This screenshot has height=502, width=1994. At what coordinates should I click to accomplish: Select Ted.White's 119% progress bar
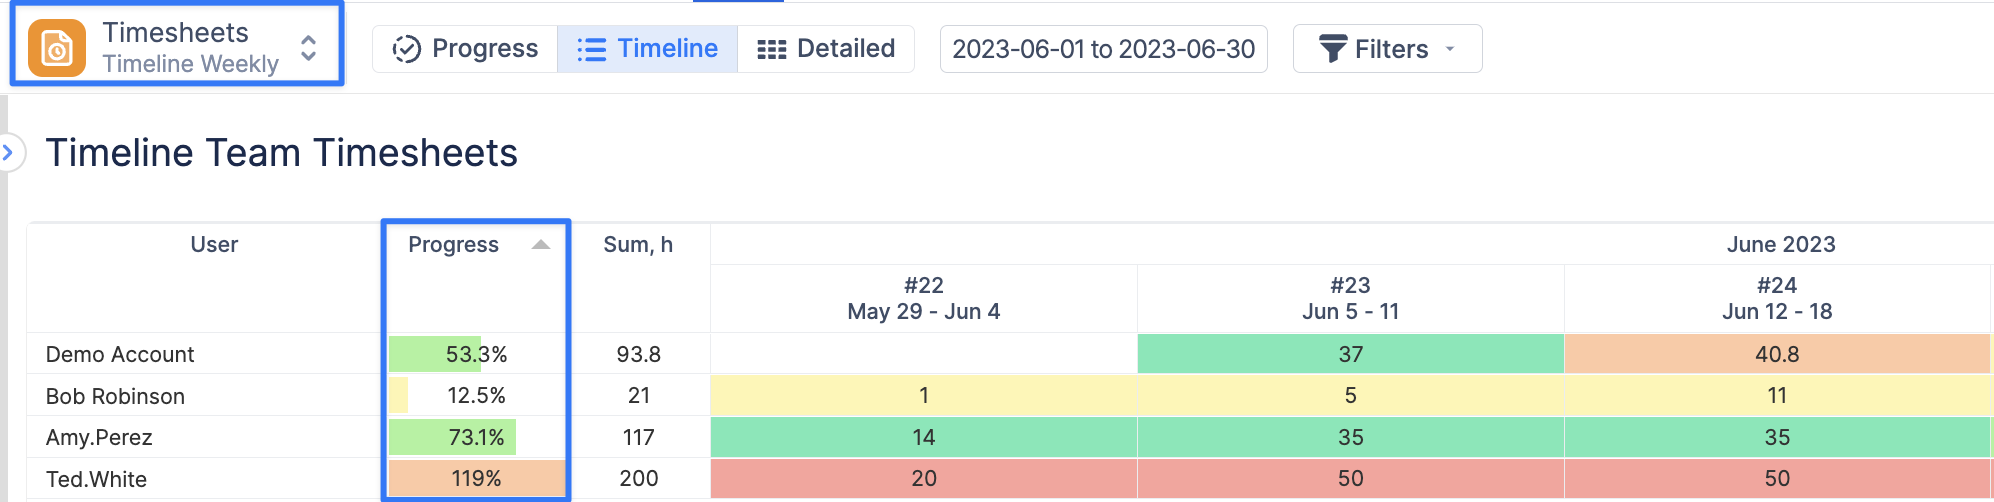coord(476,479)
